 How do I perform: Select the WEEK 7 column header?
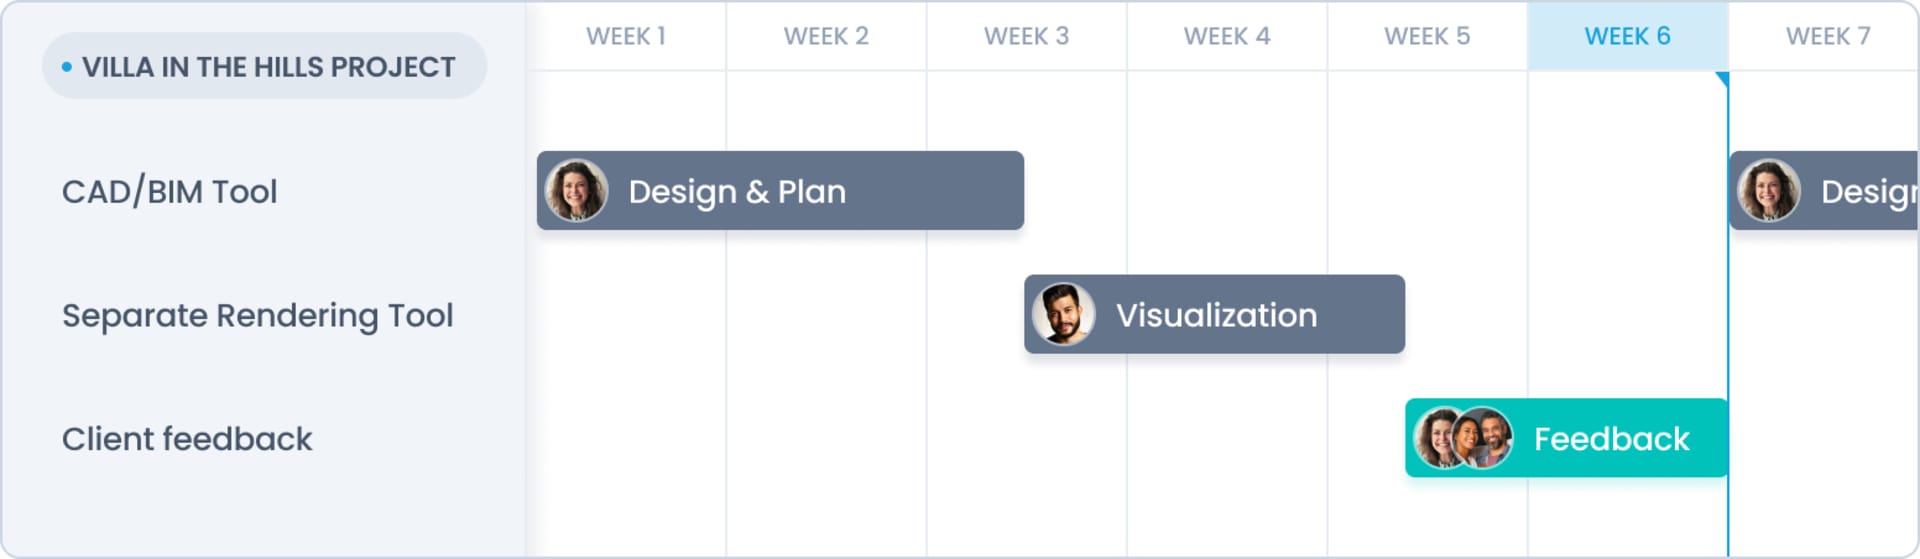[1827, 36]
